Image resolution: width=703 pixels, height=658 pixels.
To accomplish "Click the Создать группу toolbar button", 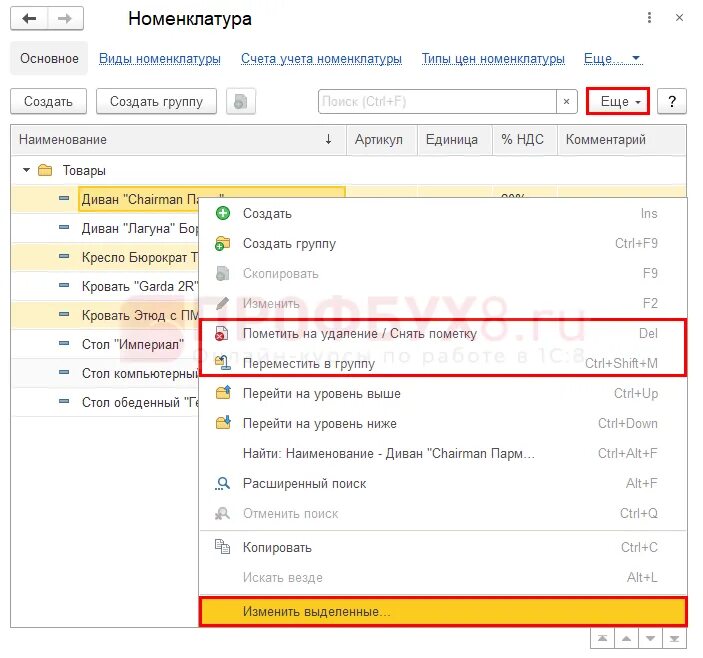I will [x=156, y=101].
